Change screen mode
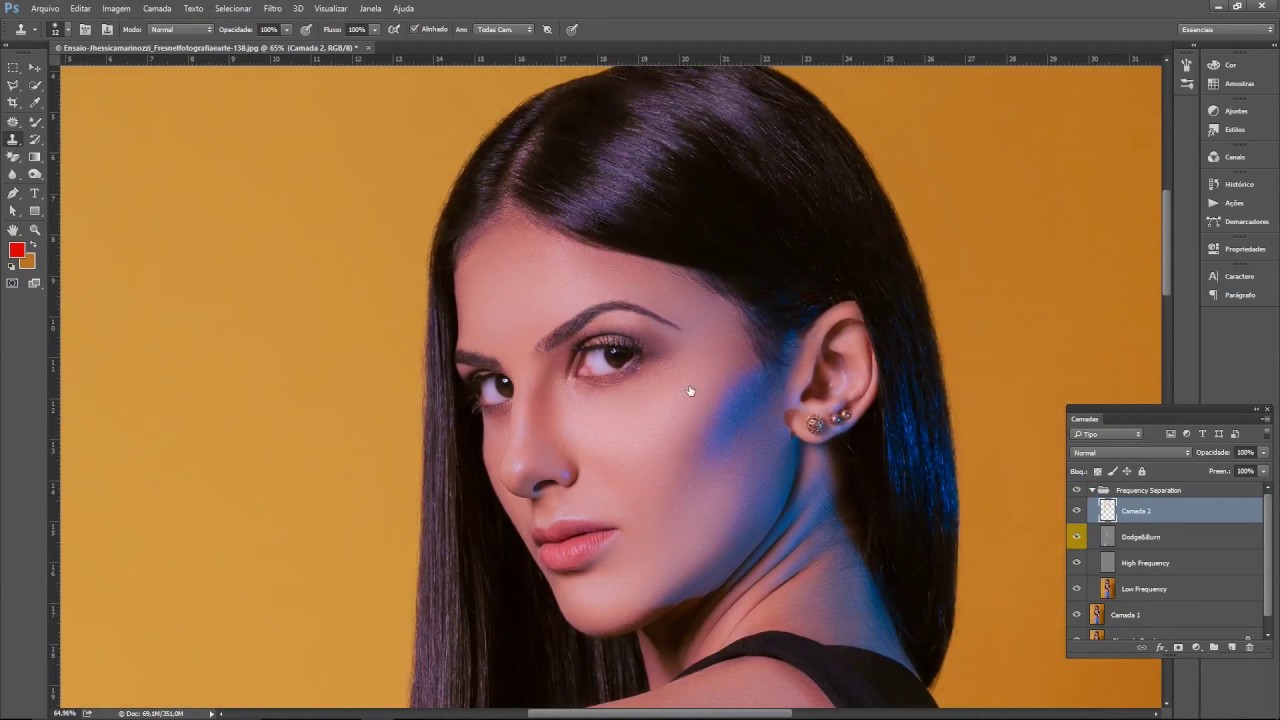1280x720 pixels. [34, 283]
